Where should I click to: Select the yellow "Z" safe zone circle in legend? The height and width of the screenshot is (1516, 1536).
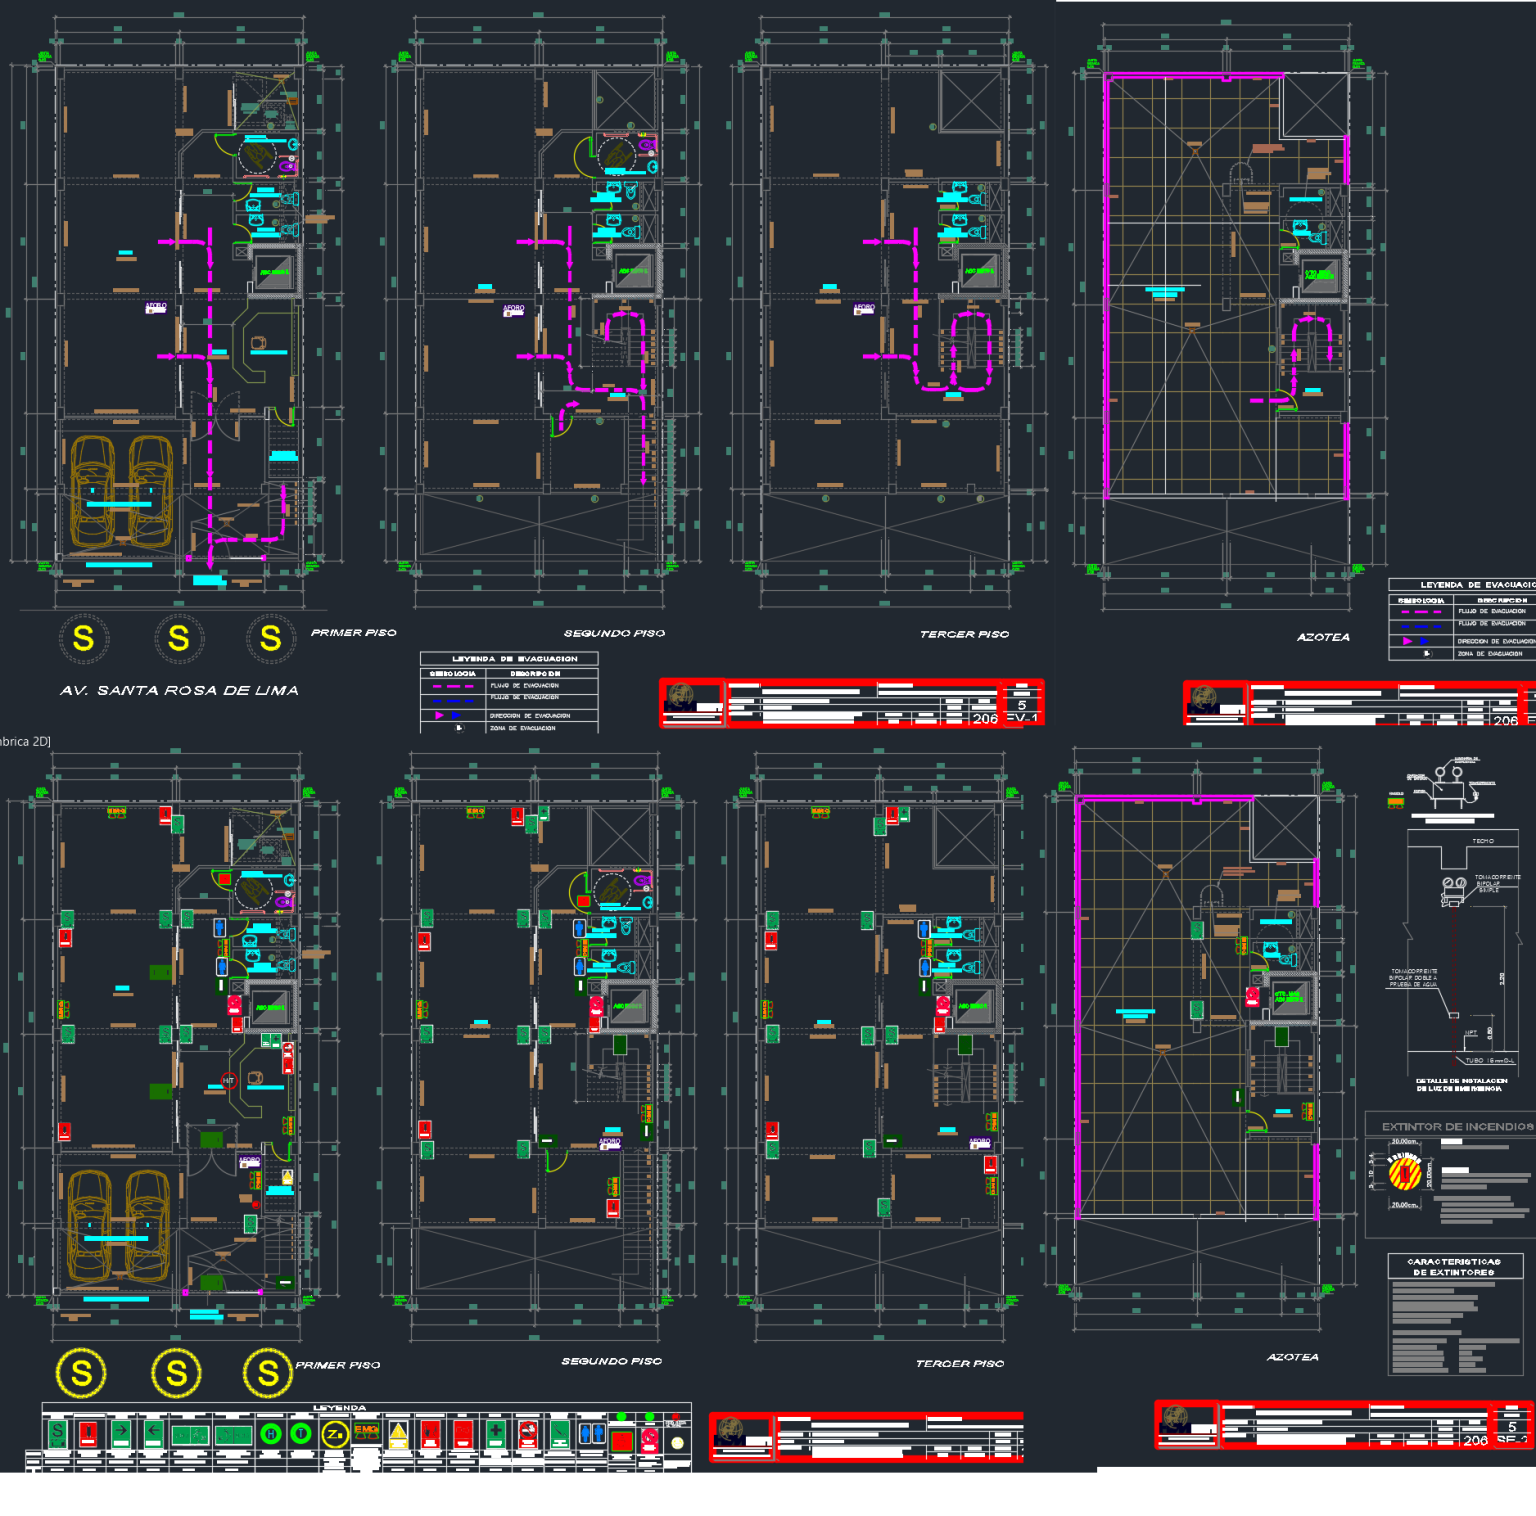[x=333, y=1432]
